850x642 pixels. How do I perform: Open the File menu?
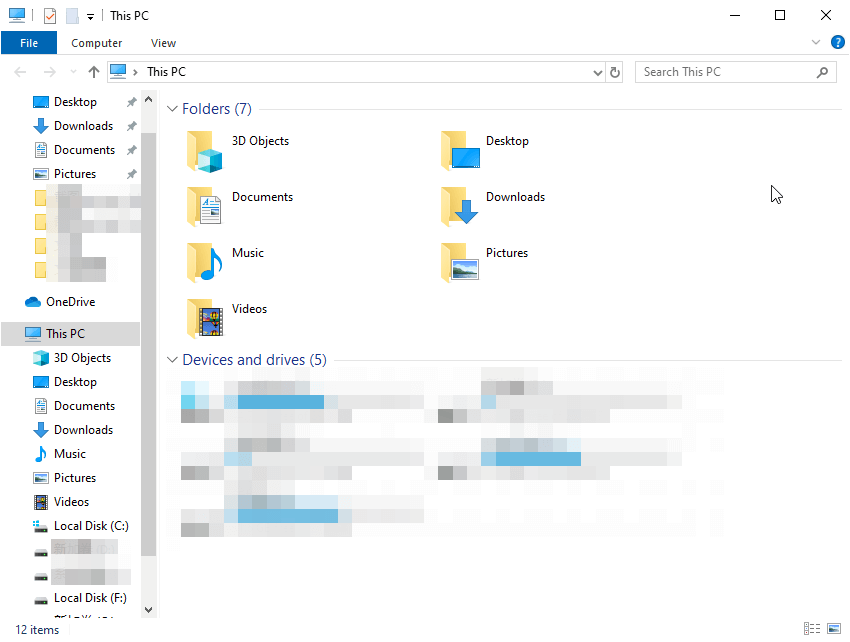(x=29, y=42)
